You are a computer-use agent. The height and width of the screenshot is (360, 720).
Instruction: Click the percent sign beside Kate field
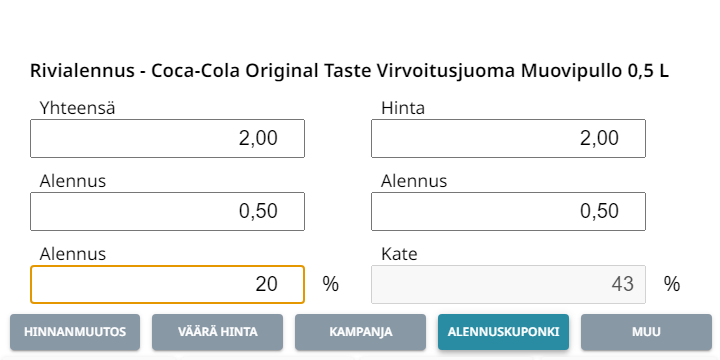point(672,284)
